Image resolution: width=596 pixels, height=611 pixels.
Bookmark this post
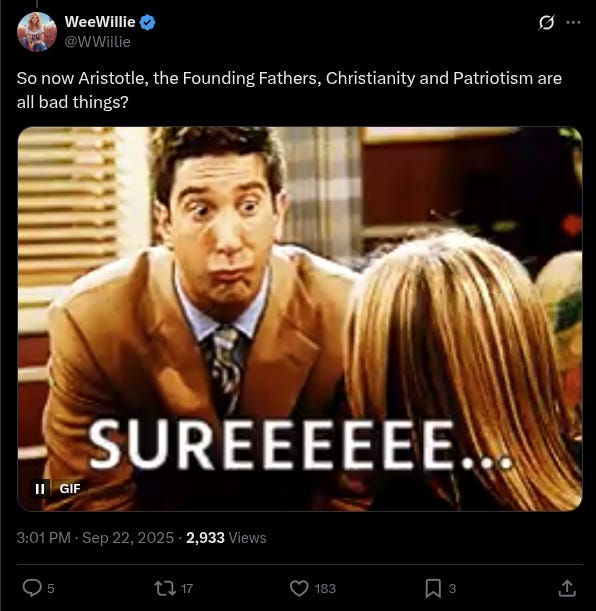(x=433, y=588)
